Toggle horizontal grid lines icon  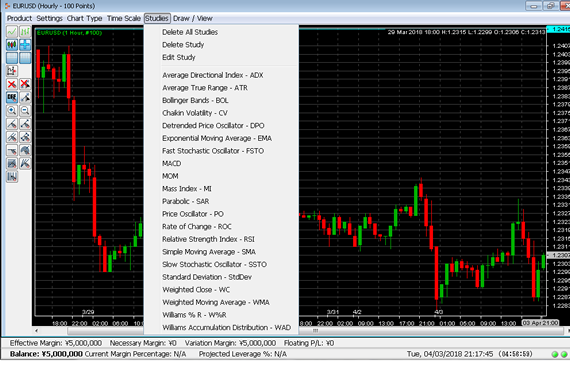click(12, 58)
